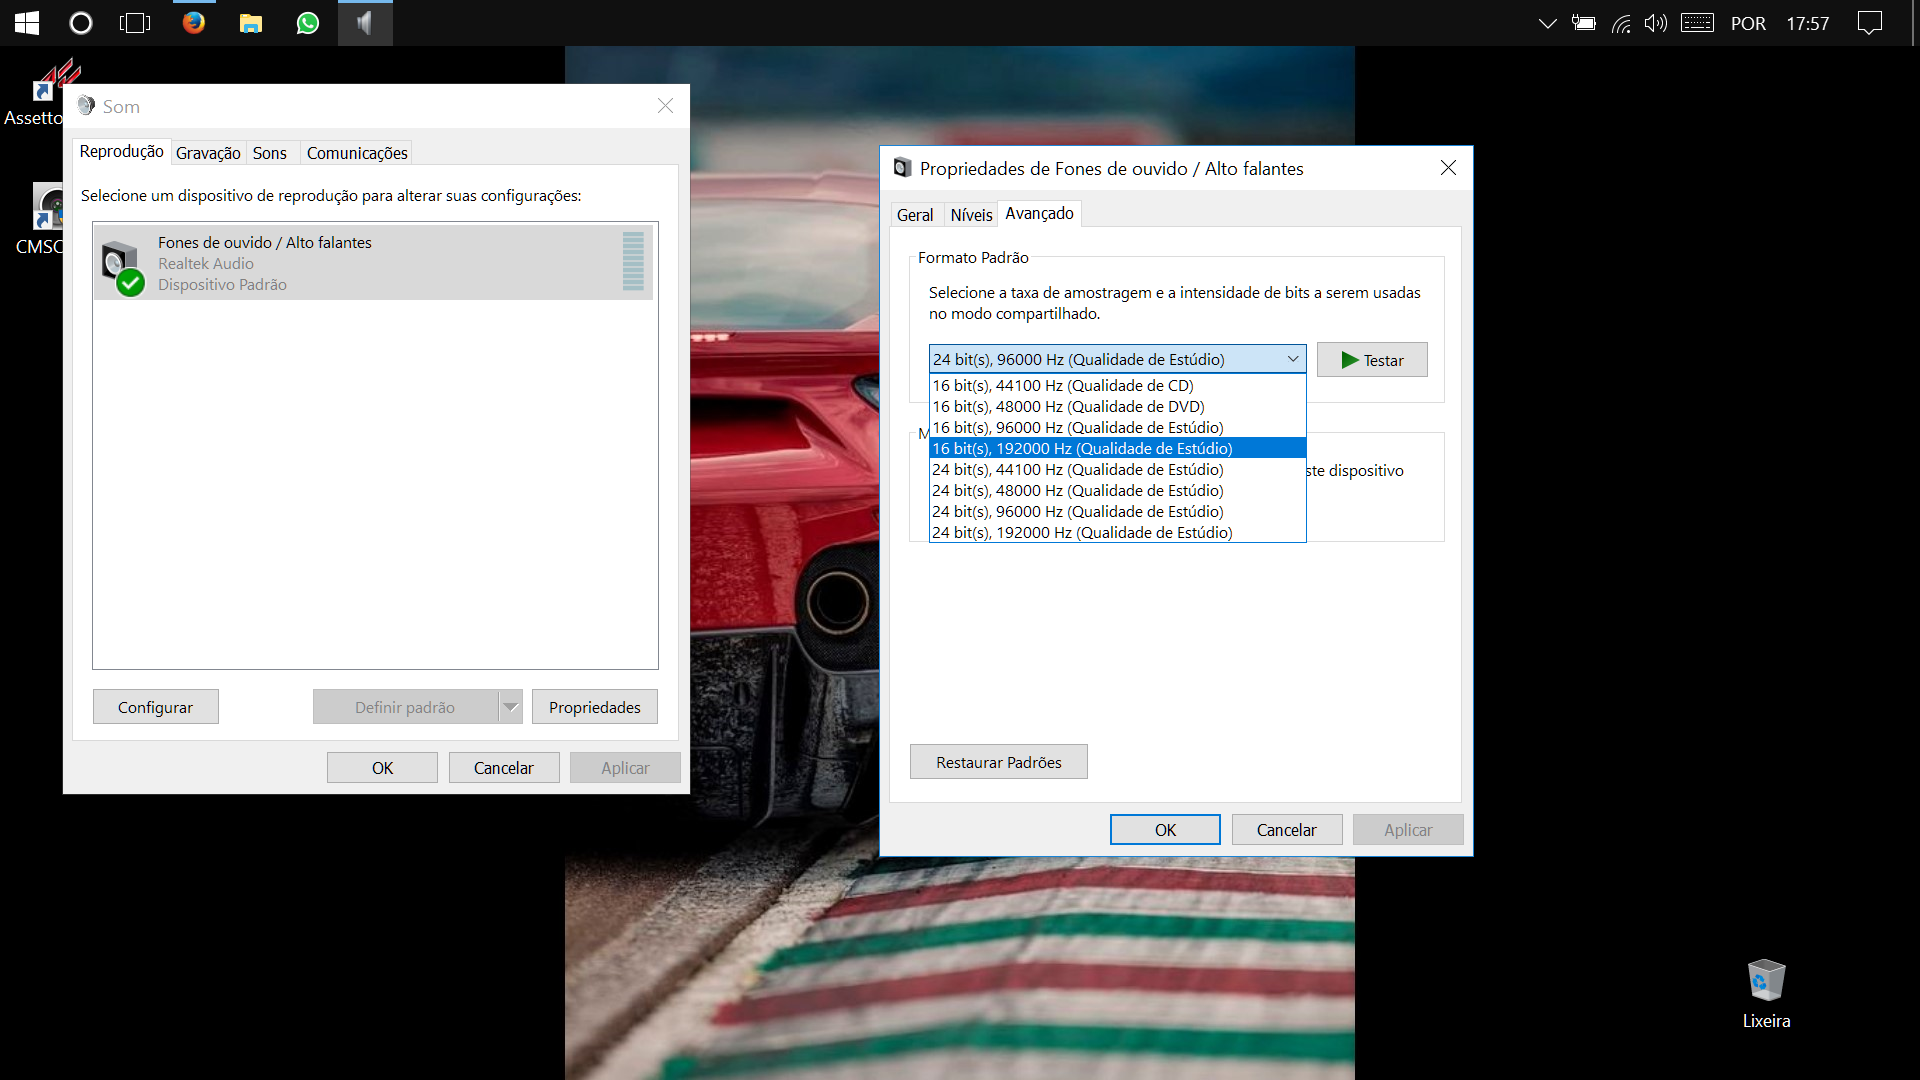Show hidden system tray icons
Viewport: 1920px width, 1080px height.
pos(1547,23)
